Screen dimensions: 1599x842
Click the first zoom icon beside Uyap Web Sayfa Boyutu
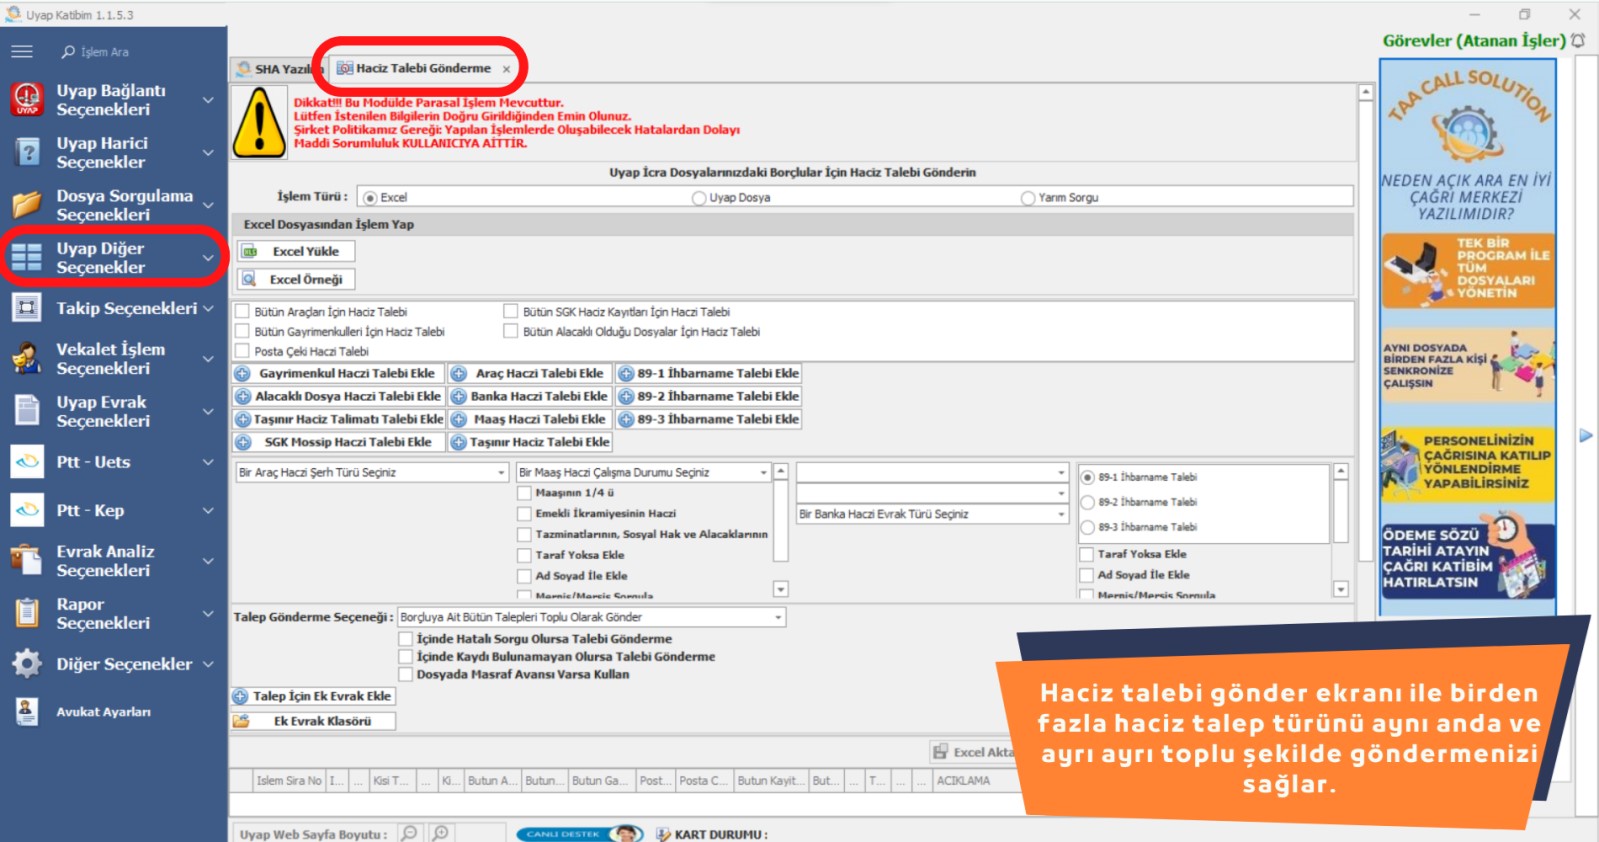[x=409, y=833]
